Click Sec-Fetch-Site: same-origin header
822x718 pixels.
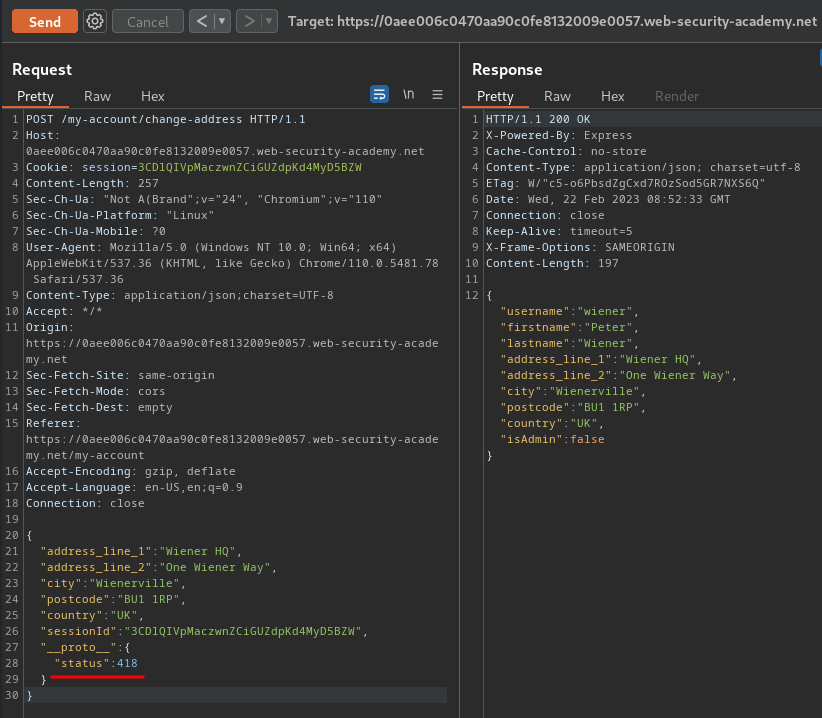coord(120,375)
